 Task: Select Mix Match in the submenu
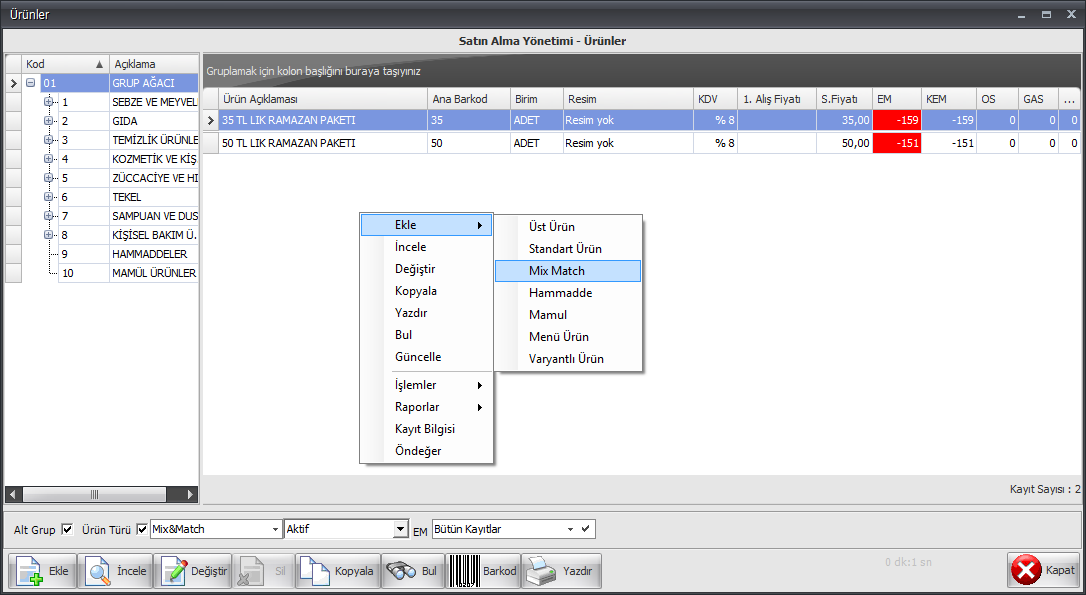tap(568, 271)
